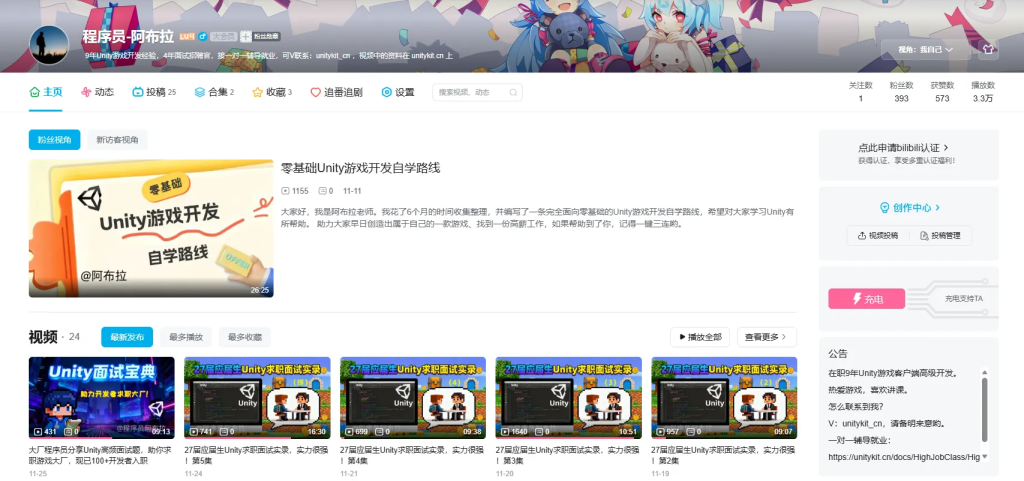Sort videos by 最多播放

pyautogui.click(x=186, y=337)
